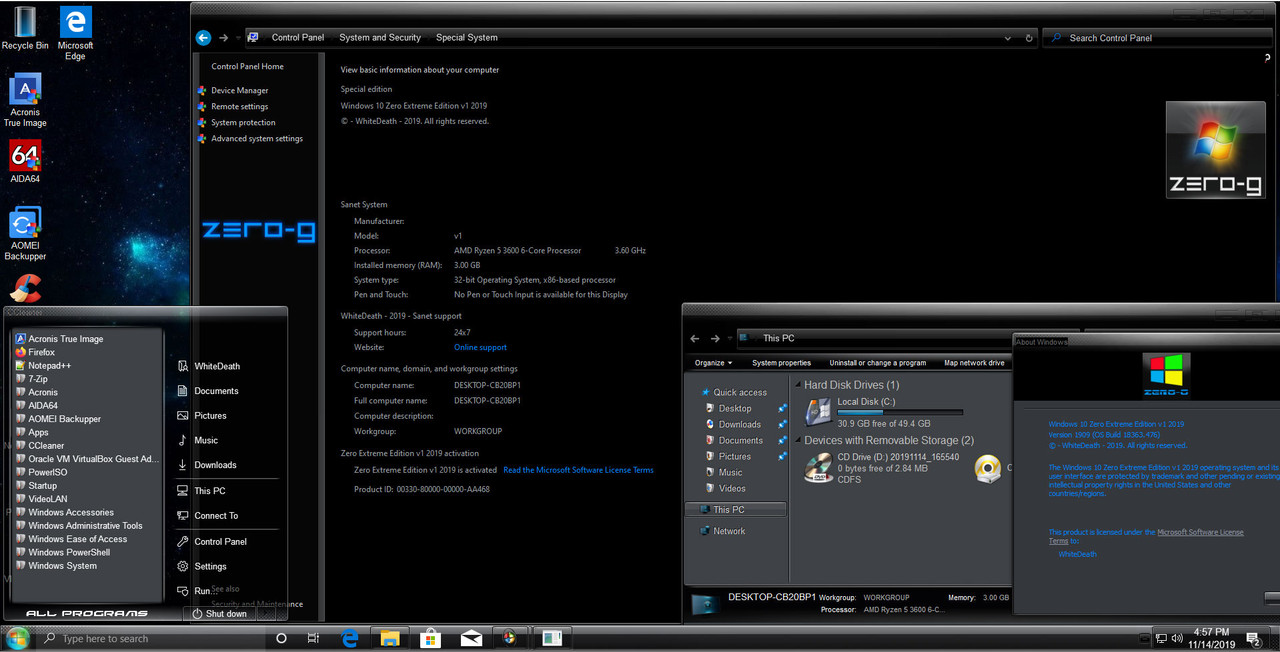The height and width of the screenshot is (652, 1280).
Task: Select Network in navigation pane
Action: click(729, 532)
